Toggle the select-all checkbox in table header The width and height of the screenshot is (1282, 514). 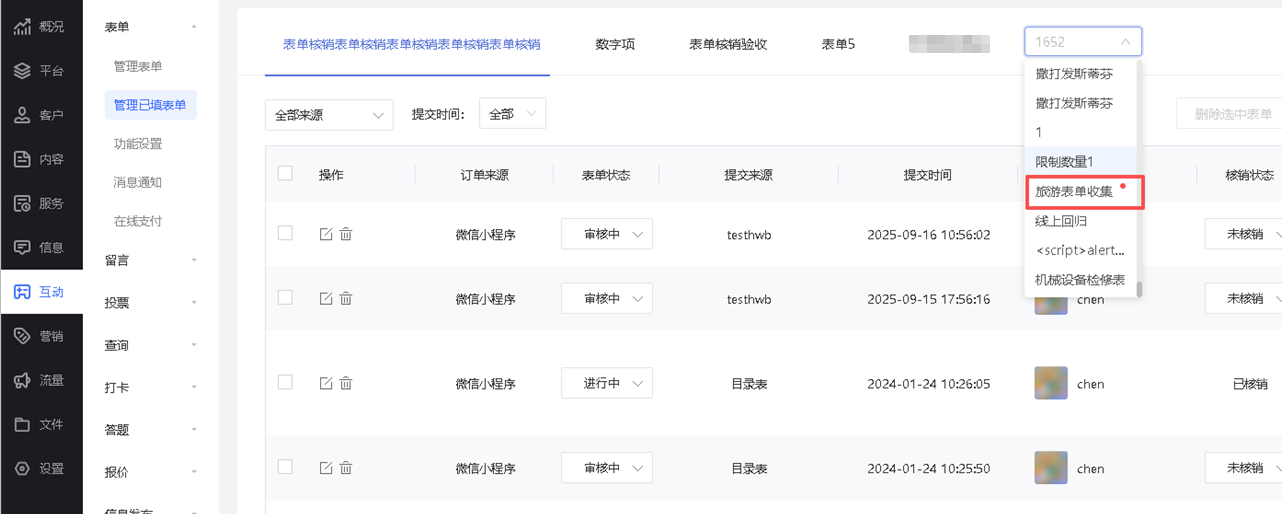[x=285, y=174]
